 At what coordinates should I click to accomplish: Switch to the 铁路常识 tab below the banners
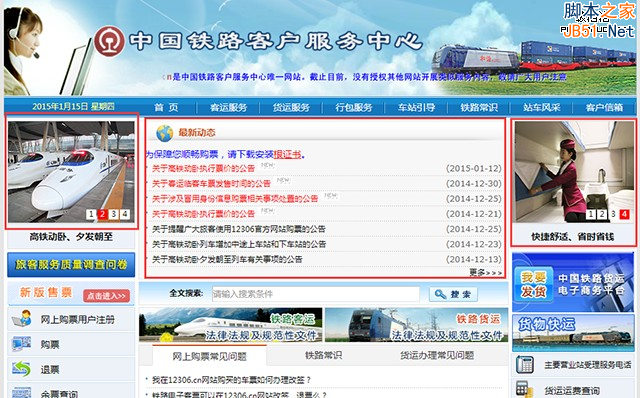point(323,355)
